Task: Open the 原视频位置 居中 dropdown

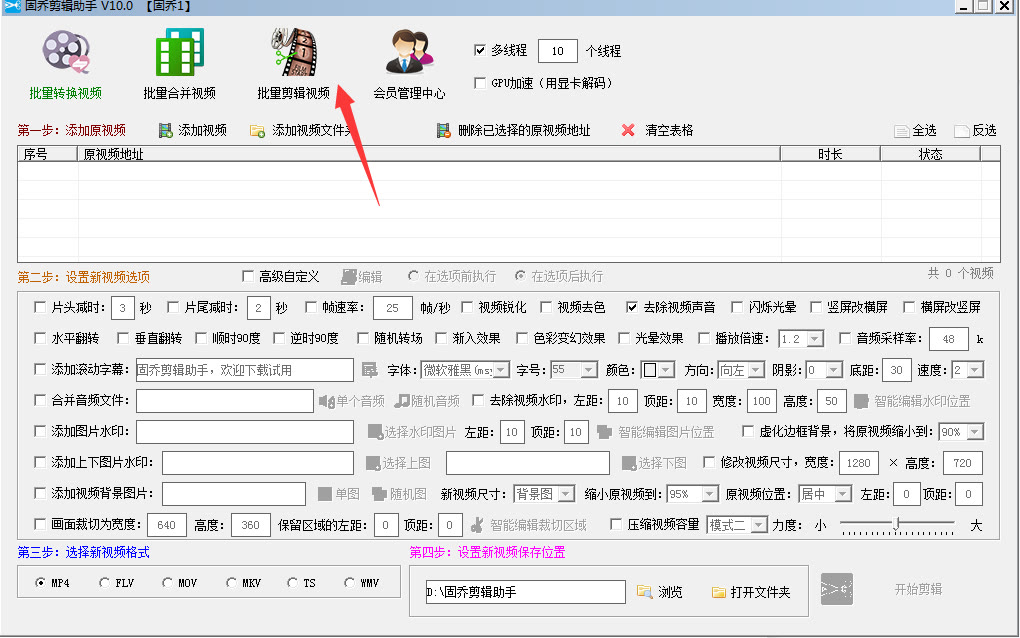Action: pos(843,494)
